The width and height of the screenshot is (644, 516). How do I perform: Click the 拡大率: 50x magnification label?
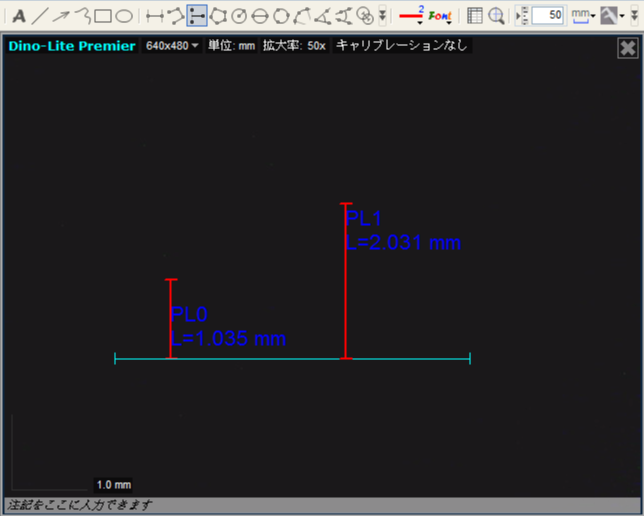(x=294, y=46)
